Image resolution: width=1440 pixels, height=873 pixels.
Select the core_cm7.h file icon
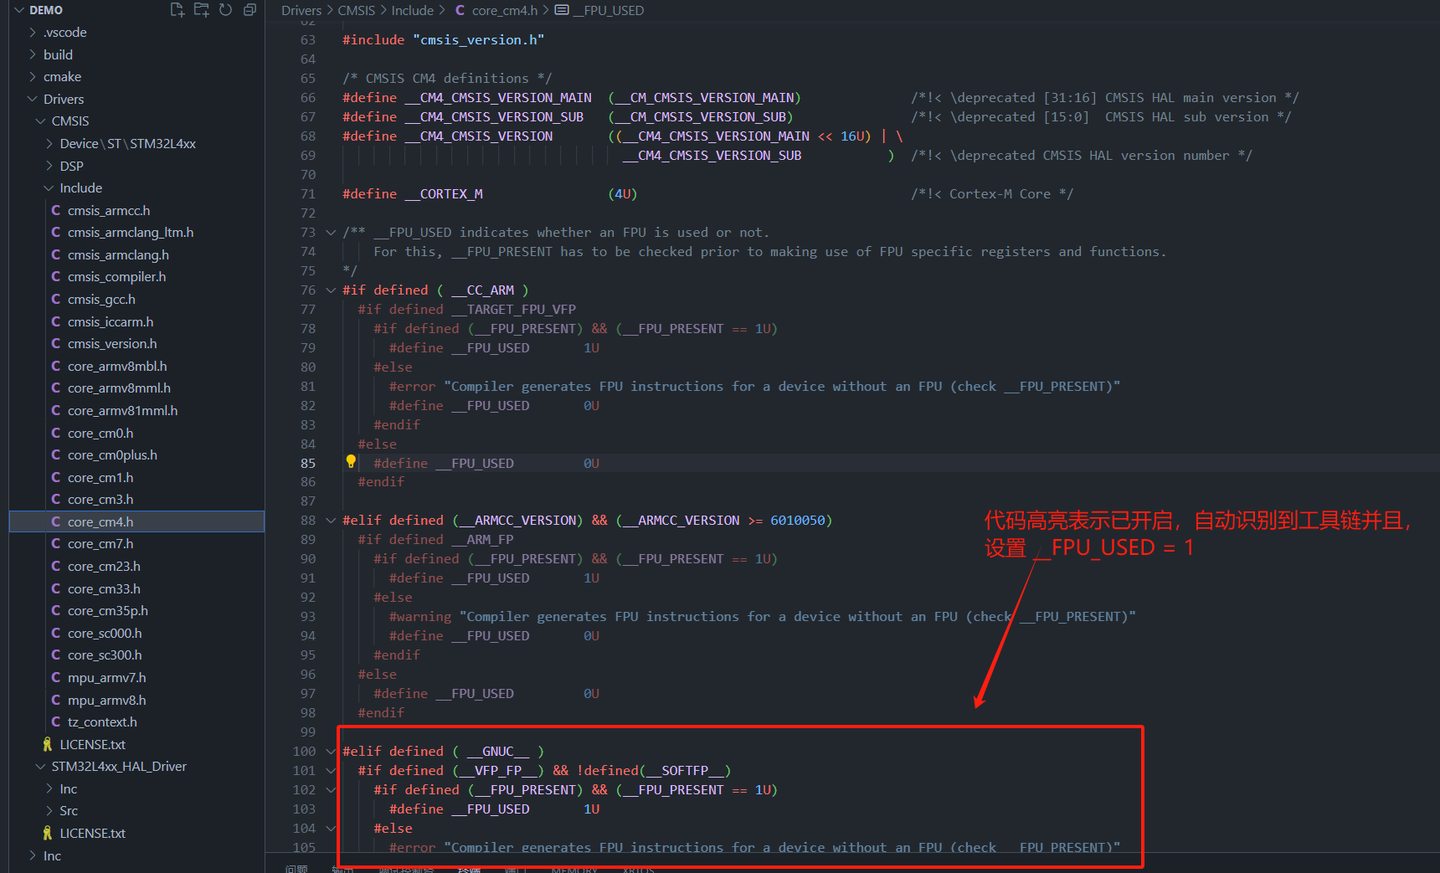click(x=57, y=543)
